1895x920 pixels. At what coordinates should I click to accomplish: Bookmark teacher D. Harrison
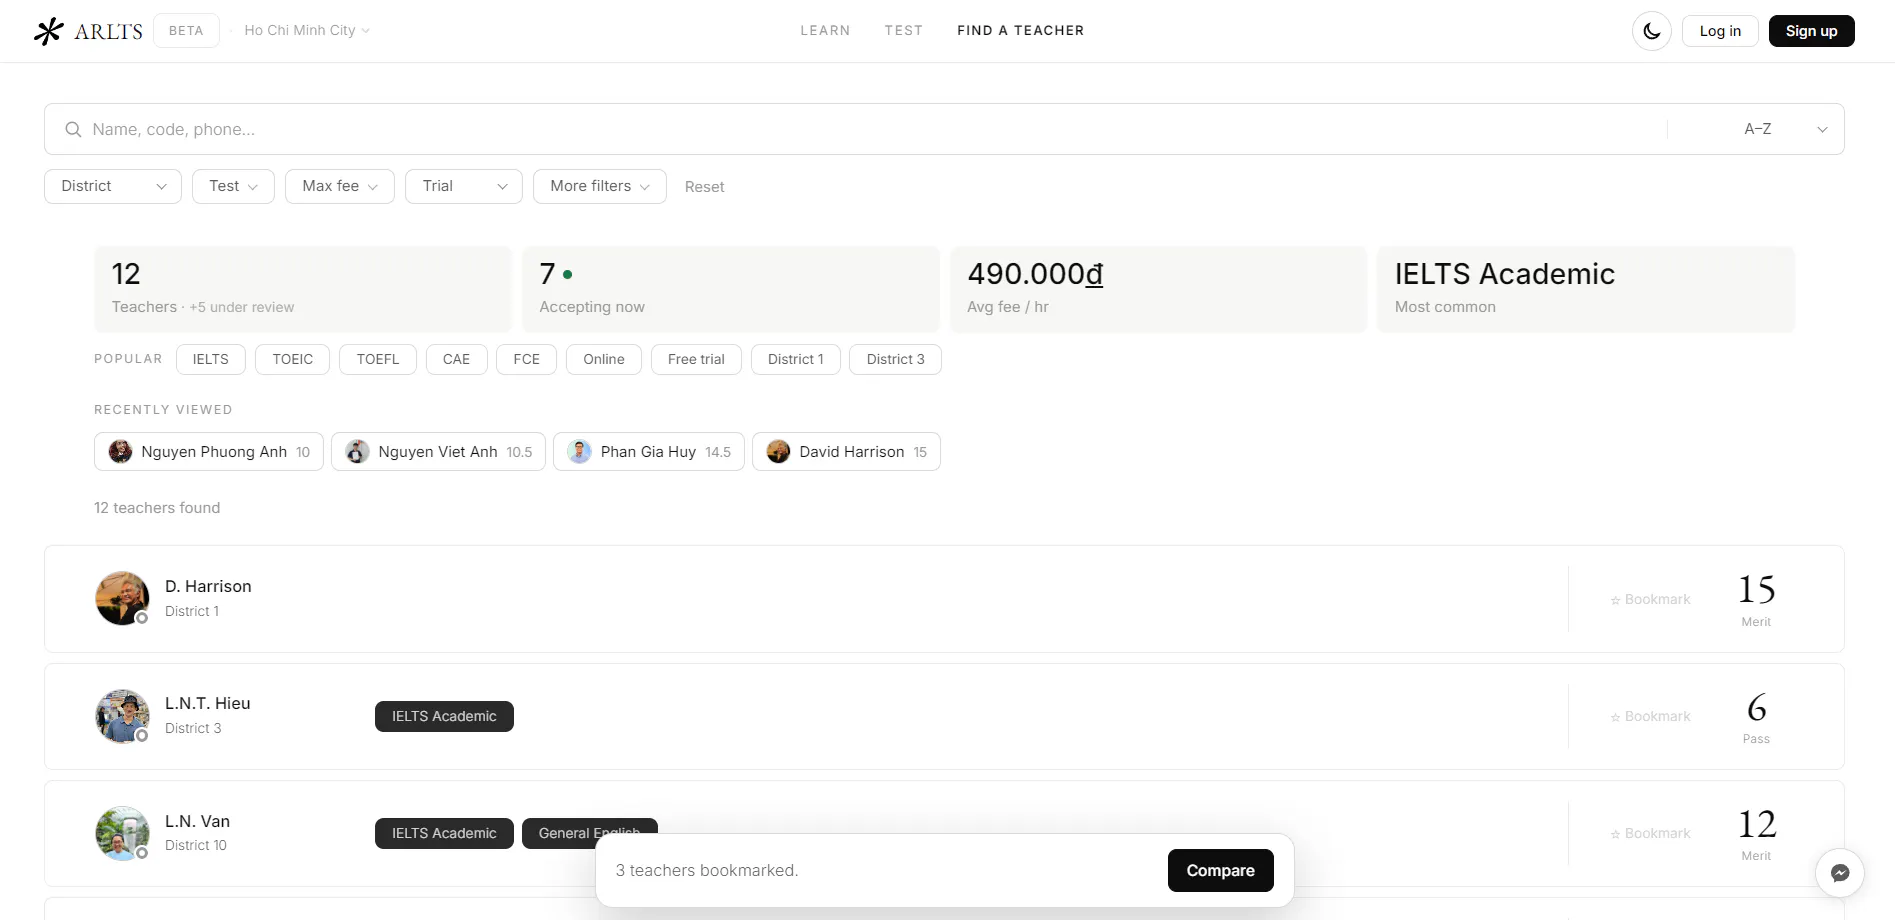coord(1650,599)
